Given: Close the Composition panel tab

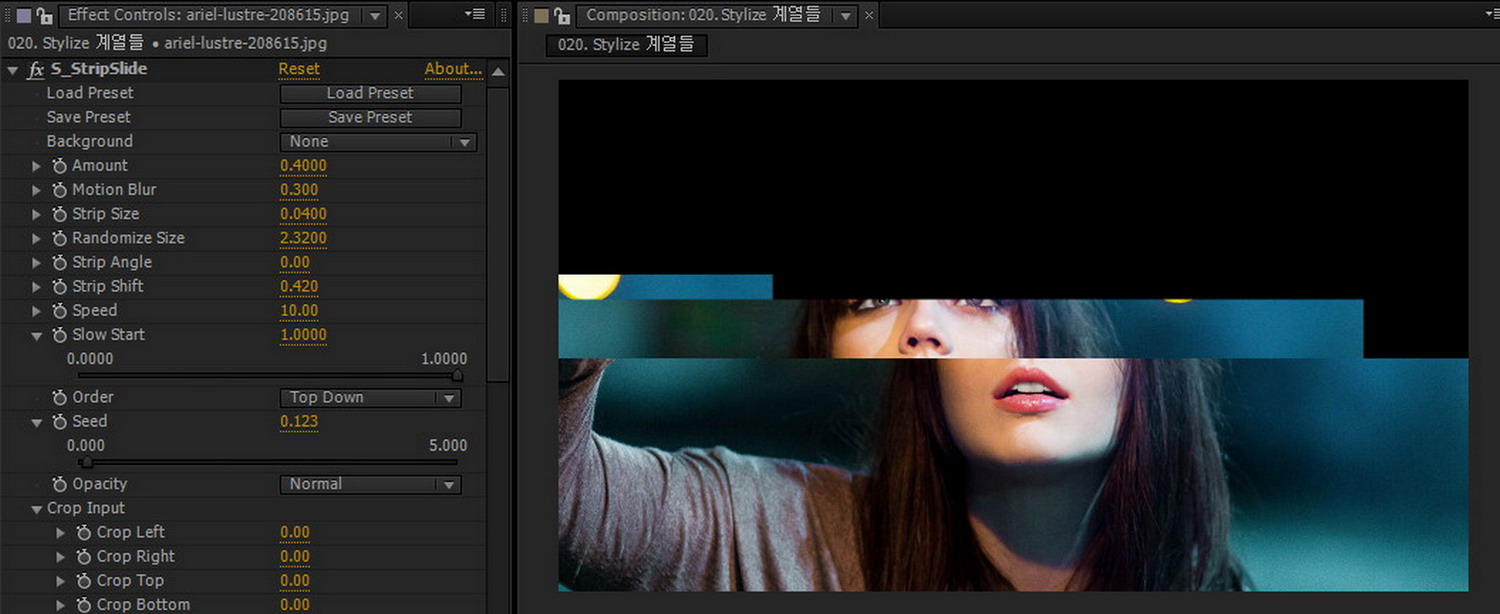Looking at the screenshot, I should coord(871,16).
